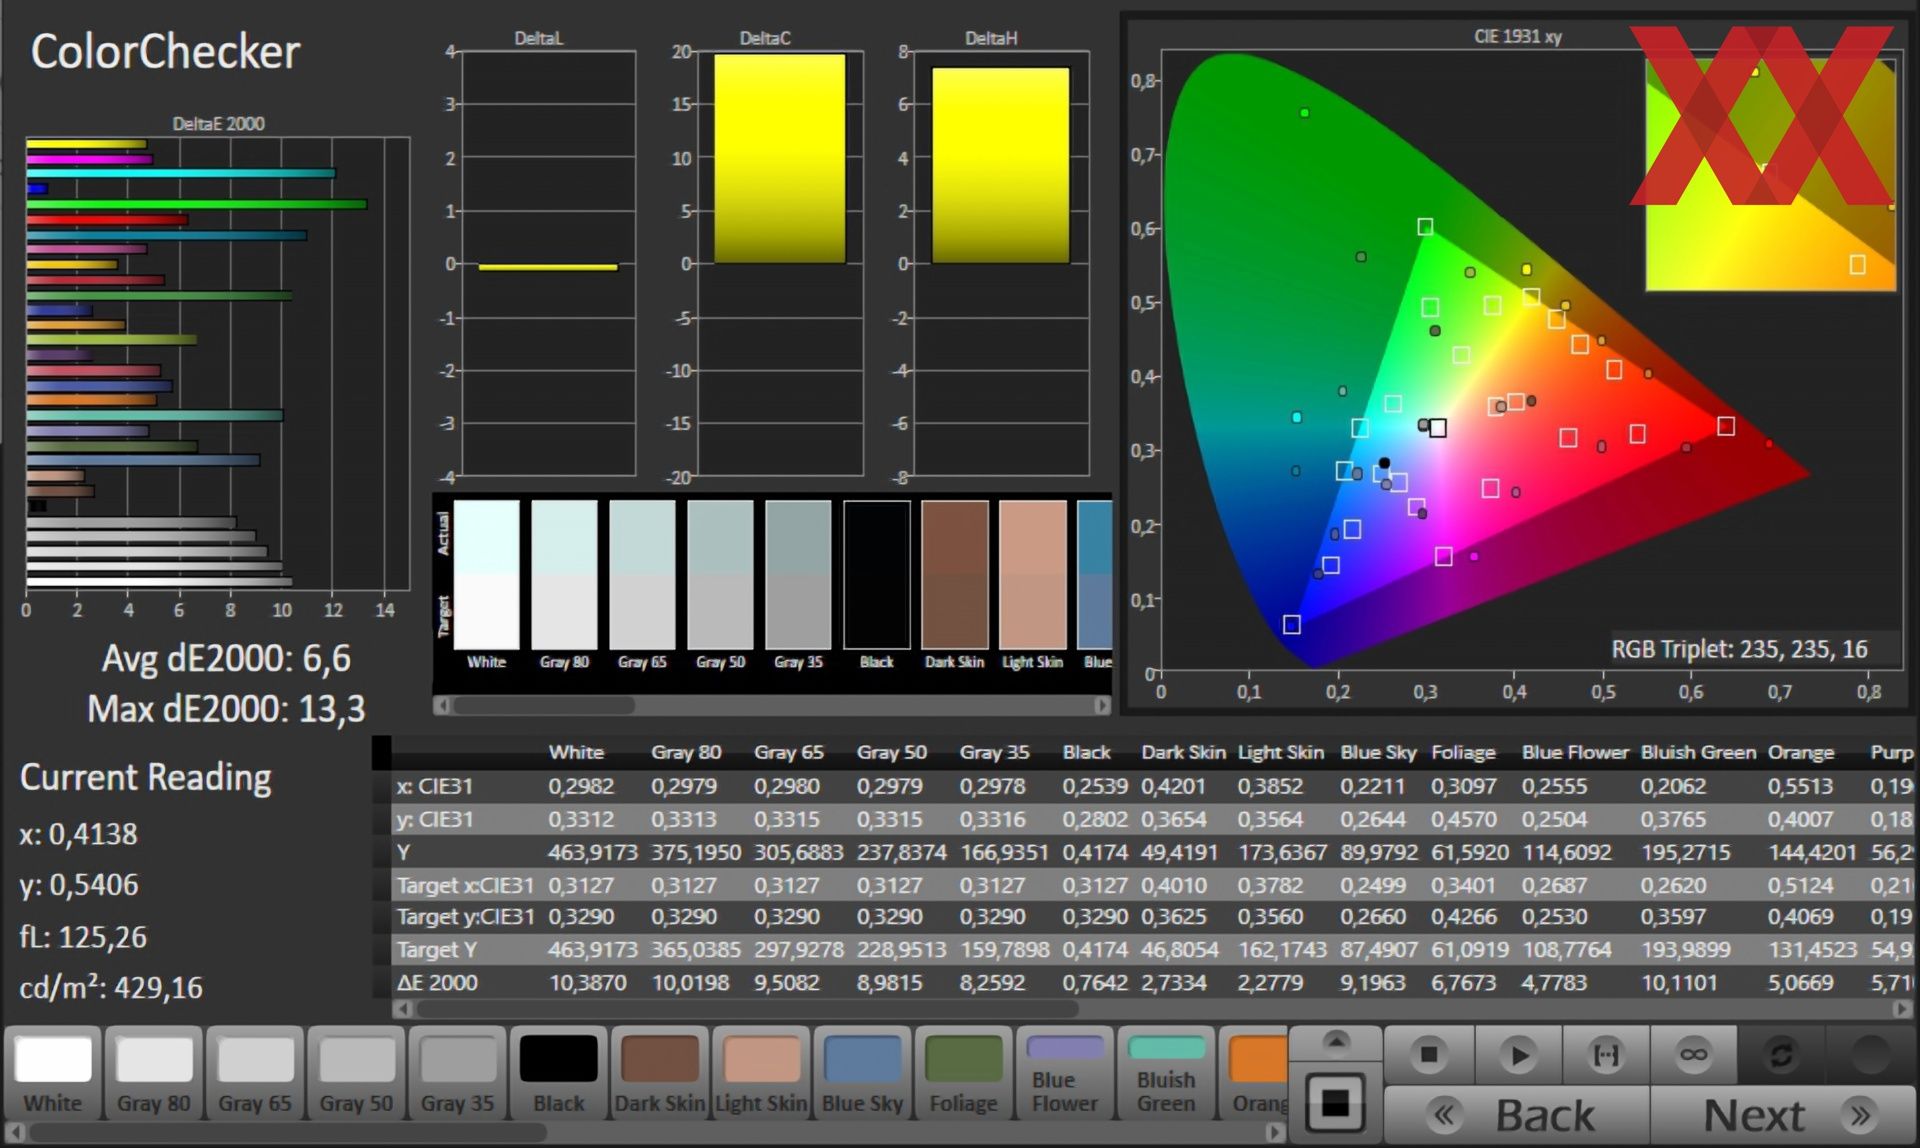Click the 'Max dE2000: 13,3' text
The height and width of the screenshot is (1148, 1920).
tap(226, 709)
